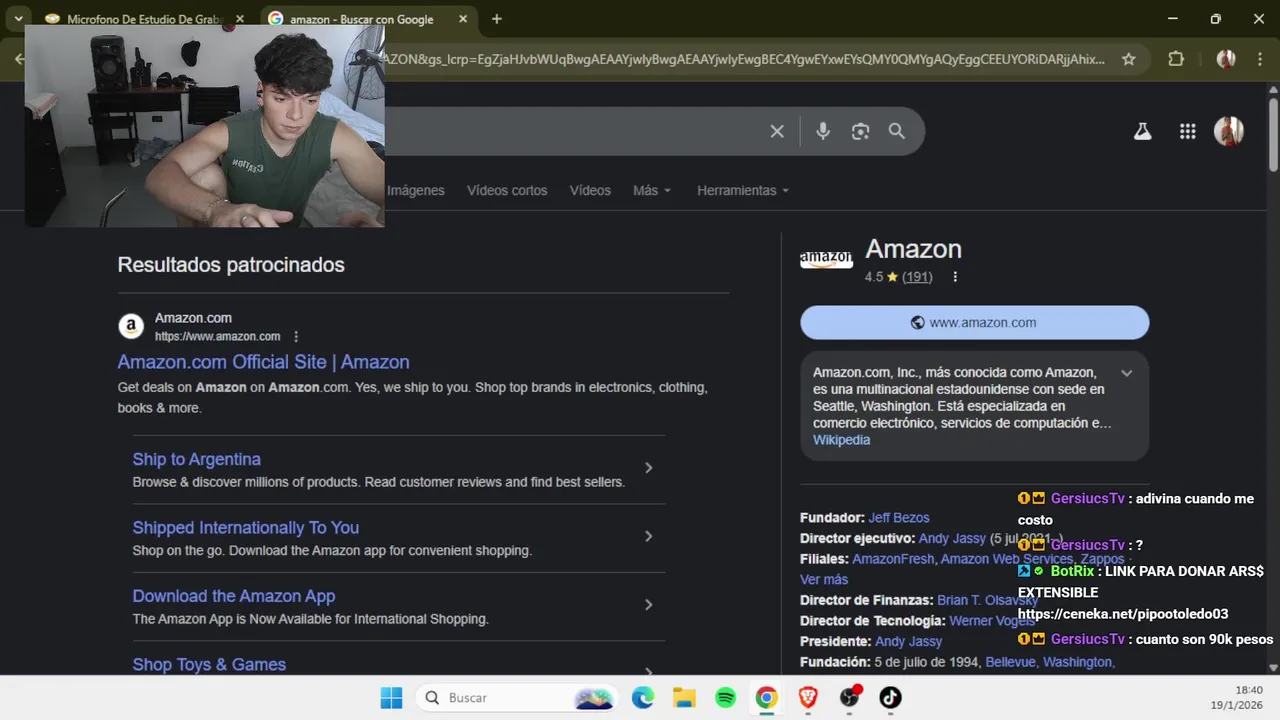Screen dimensions: 1280x720
Task: Open Google account profile picture
Action: click(1229, 131)
